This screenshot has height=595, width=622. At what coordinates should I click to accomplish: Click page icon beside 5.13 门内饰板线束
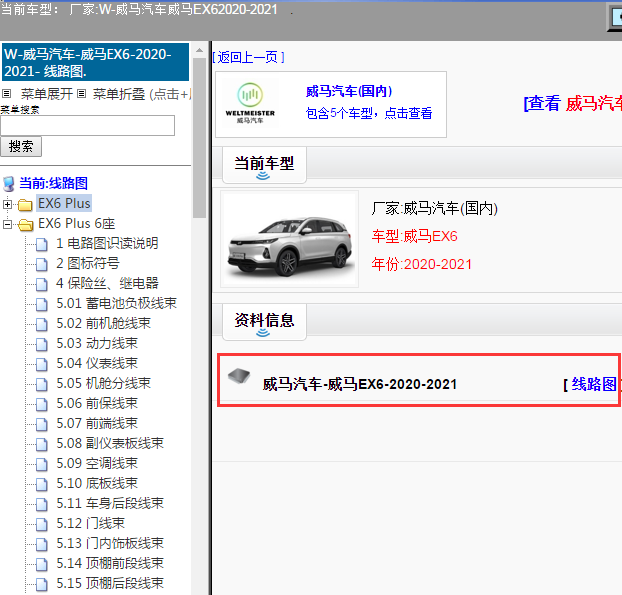coord(42,544)
